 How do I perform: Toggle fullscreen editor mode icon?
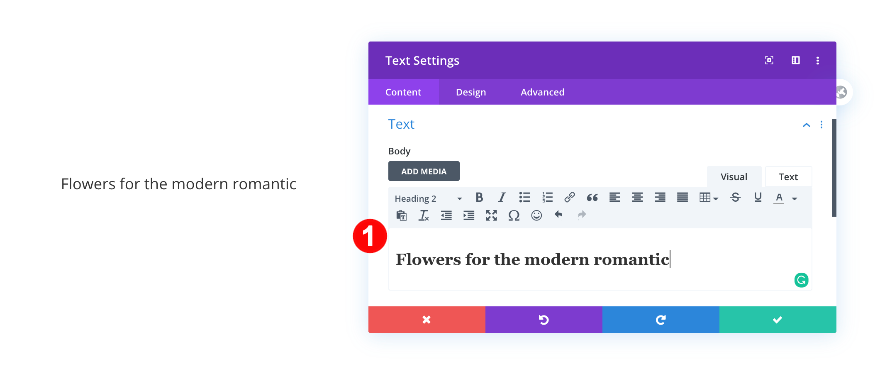click(x=491, y=216)
